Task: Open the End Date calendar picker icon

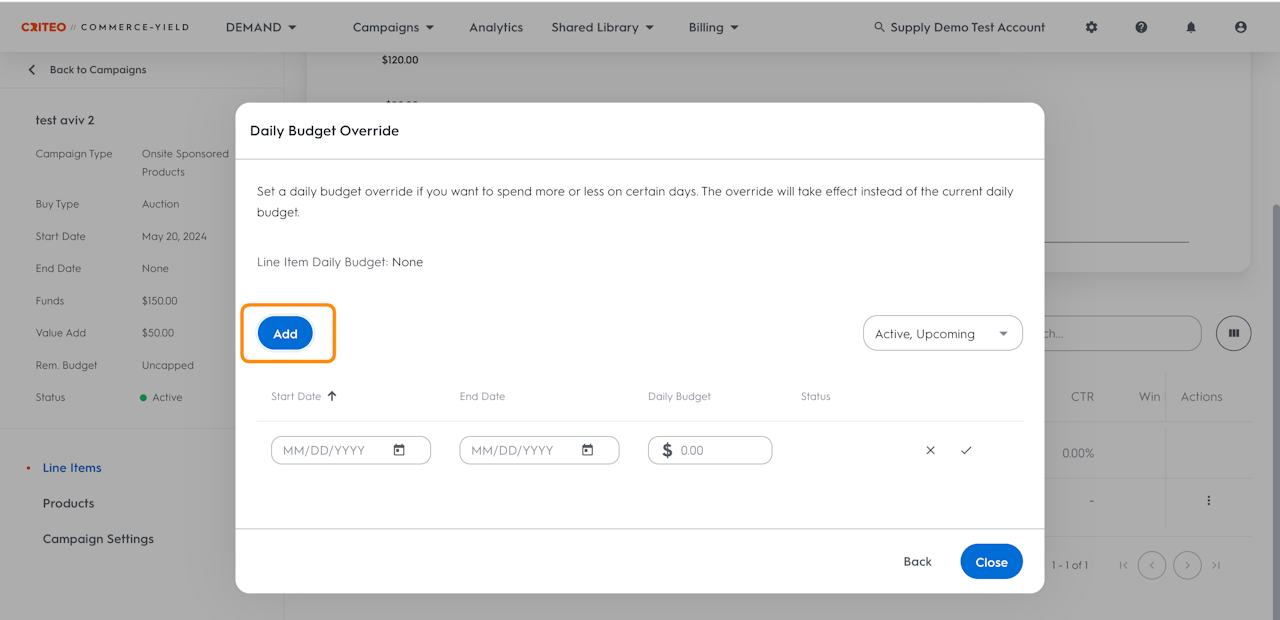Action: coord(587,450)
